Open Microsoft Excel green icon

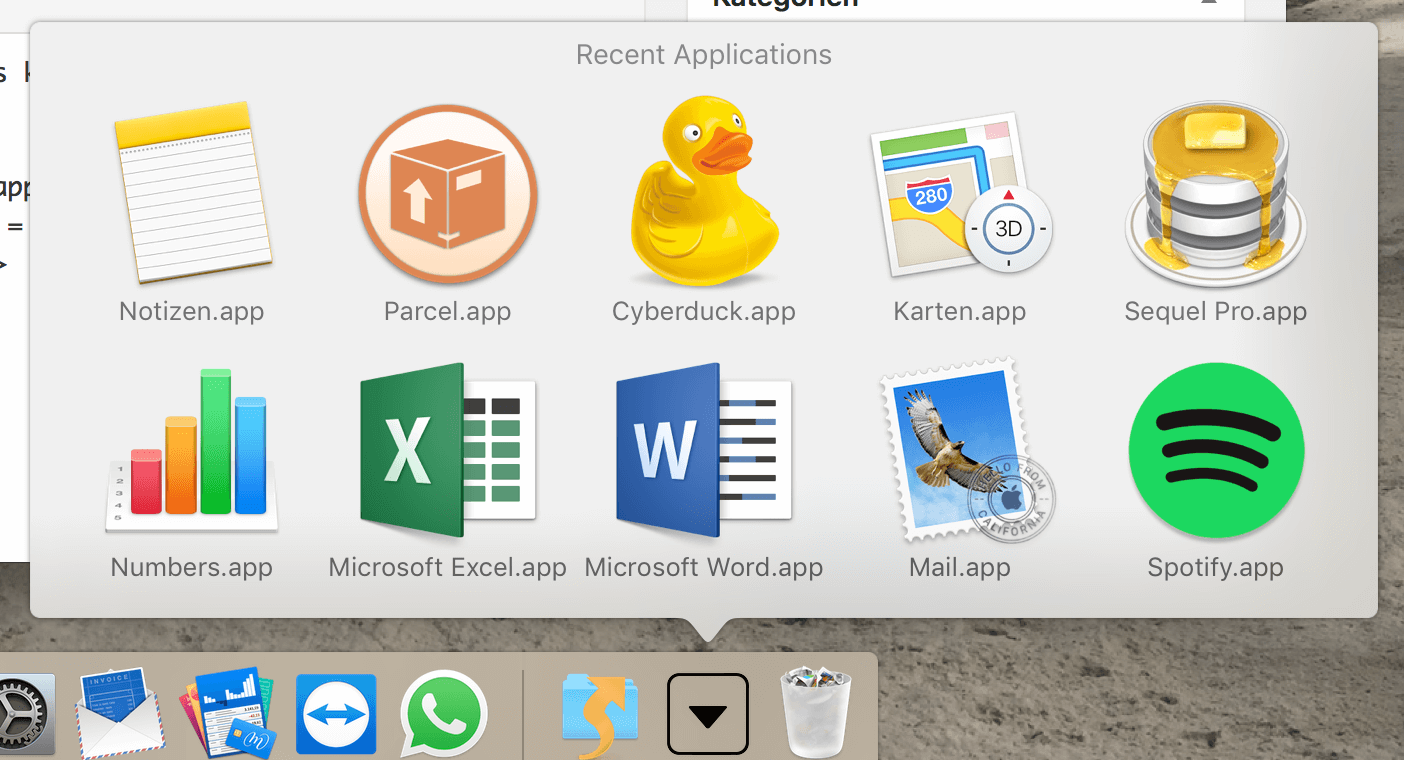pyautogui.click(x=448, y=449)
